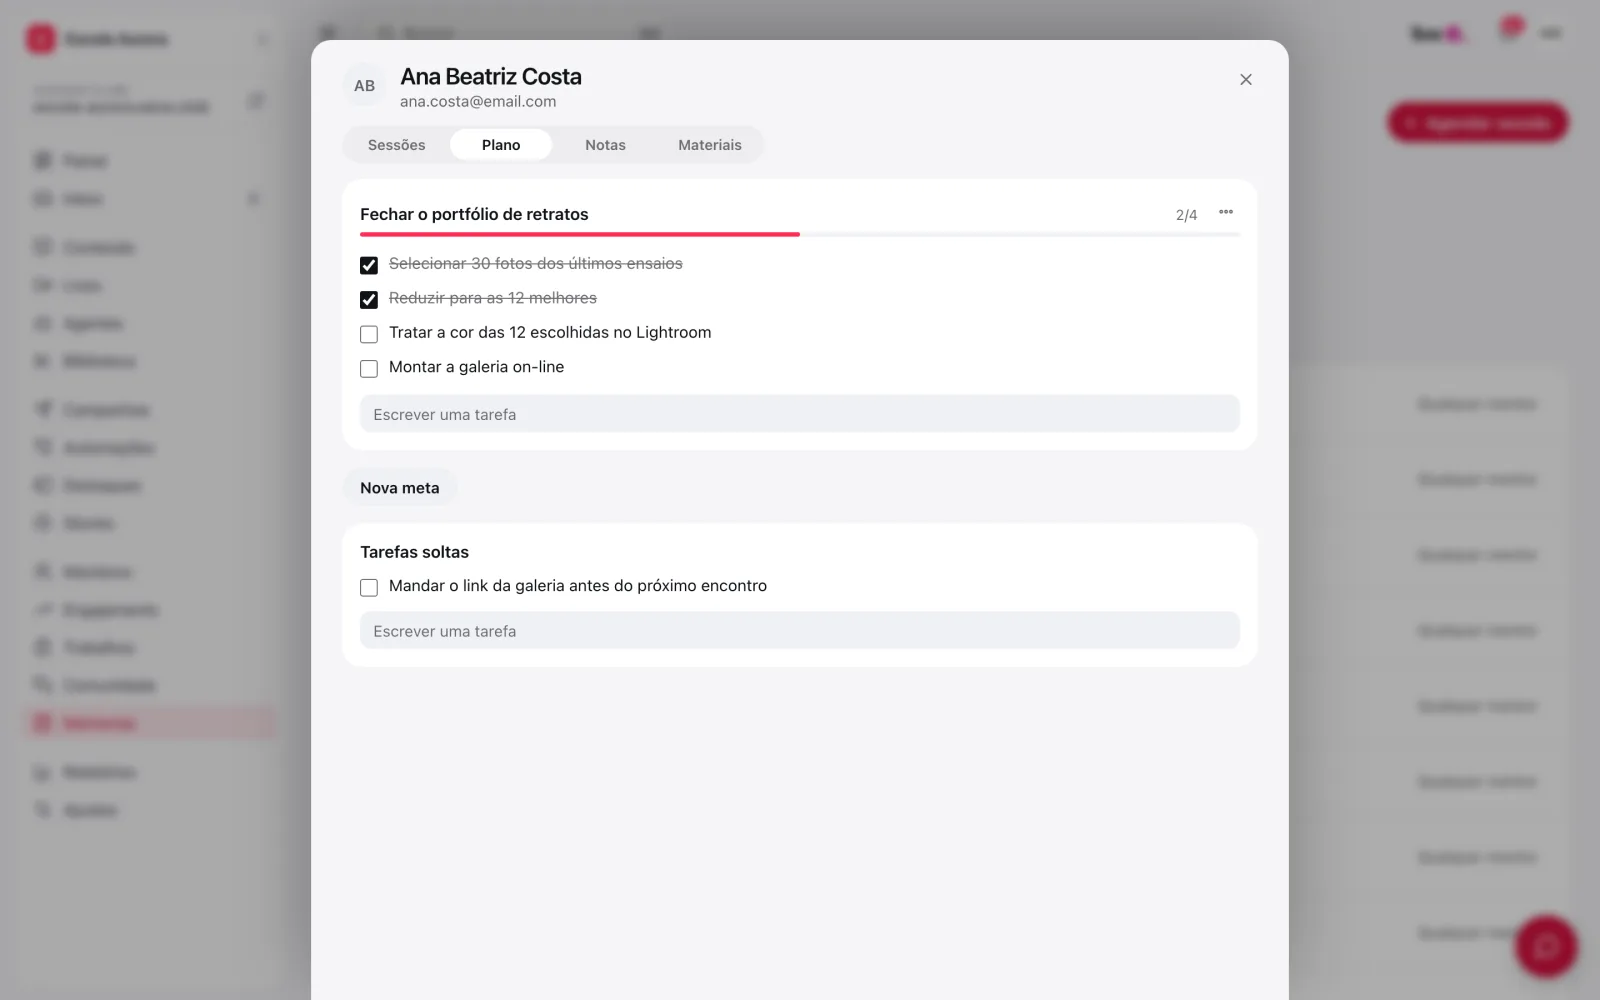Click the AB avatar
The height and width of the screenshot is (1000, 1600).
(x=364, y=86)
